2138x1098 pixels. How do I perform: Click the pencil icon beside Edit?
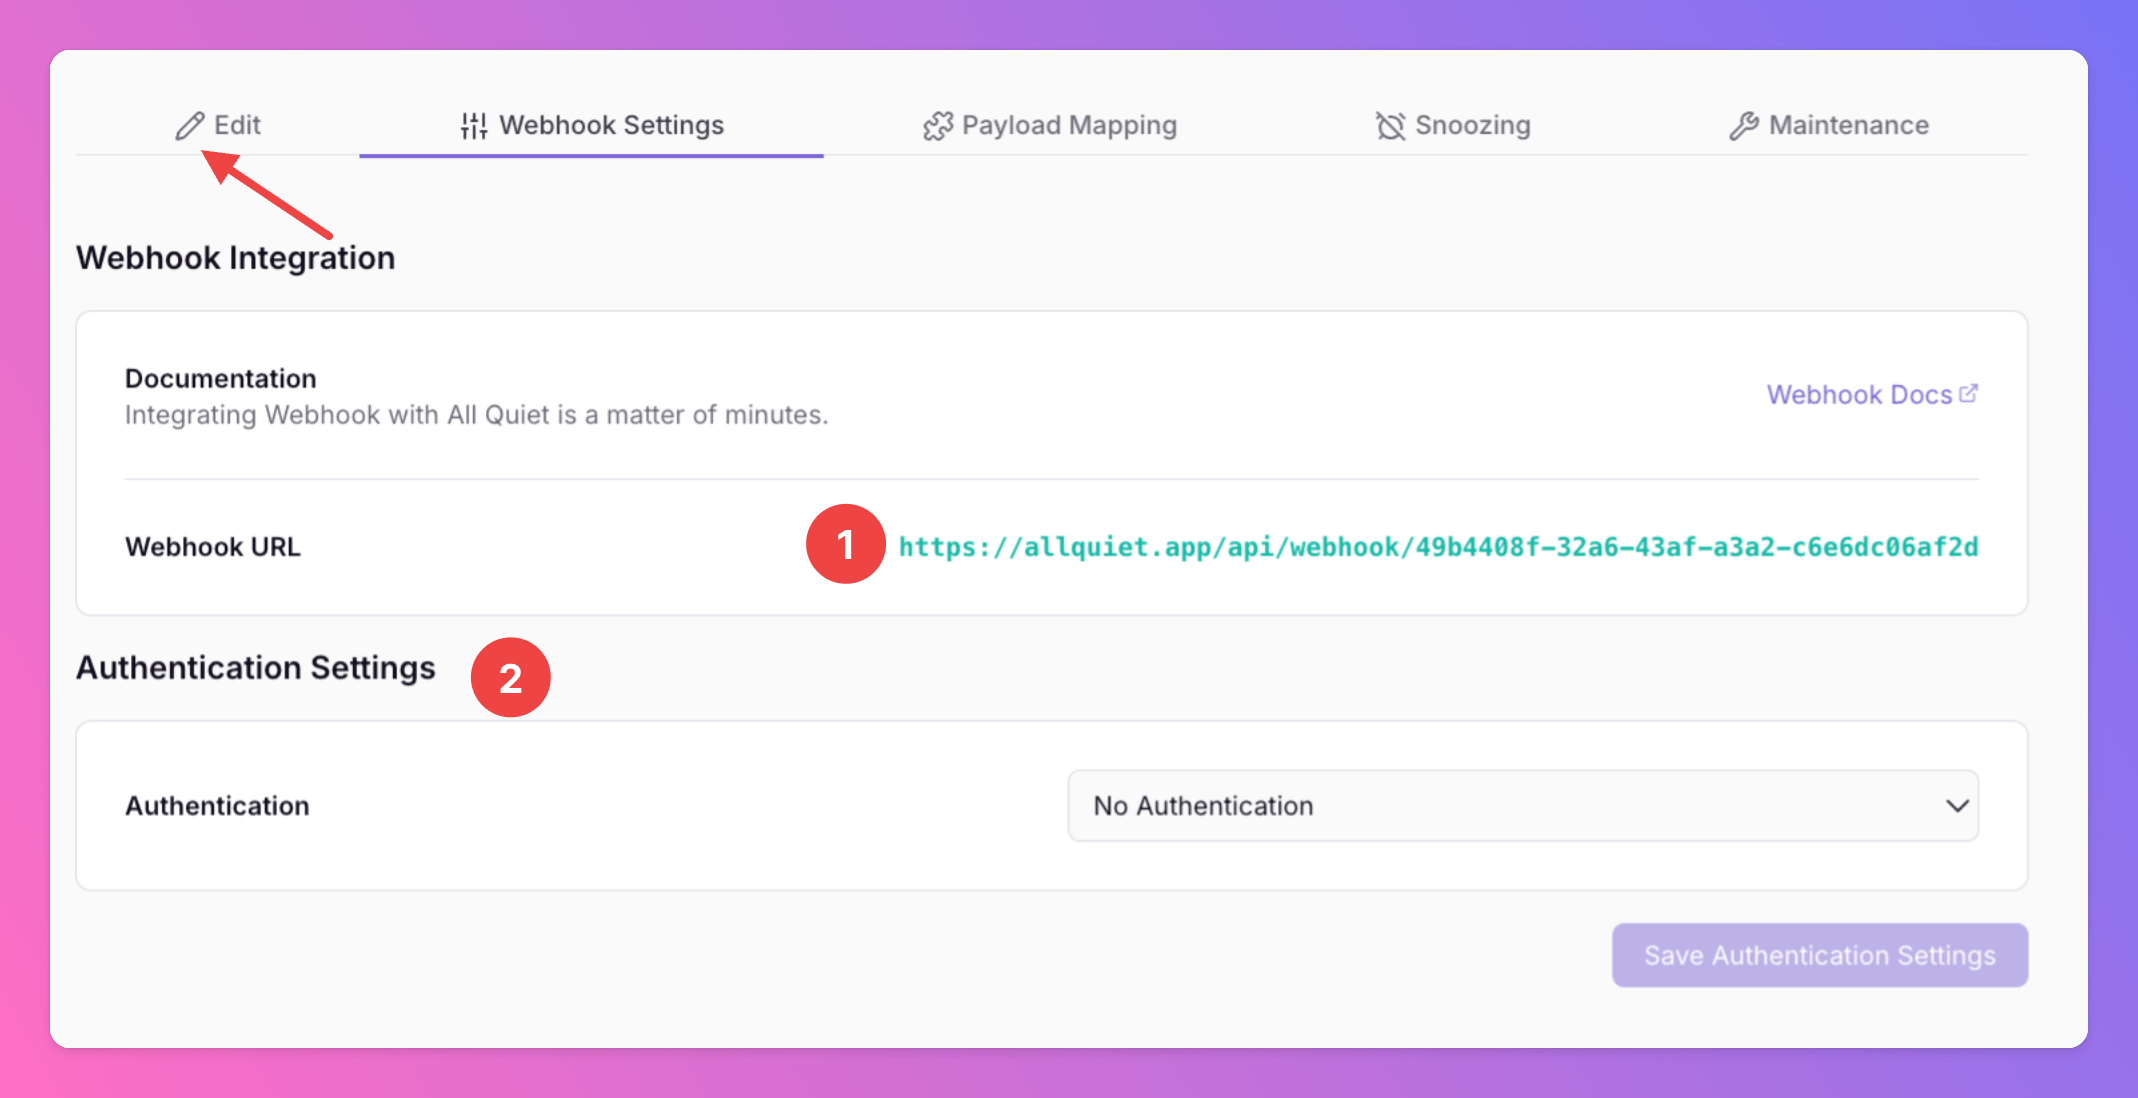(189, 126)
